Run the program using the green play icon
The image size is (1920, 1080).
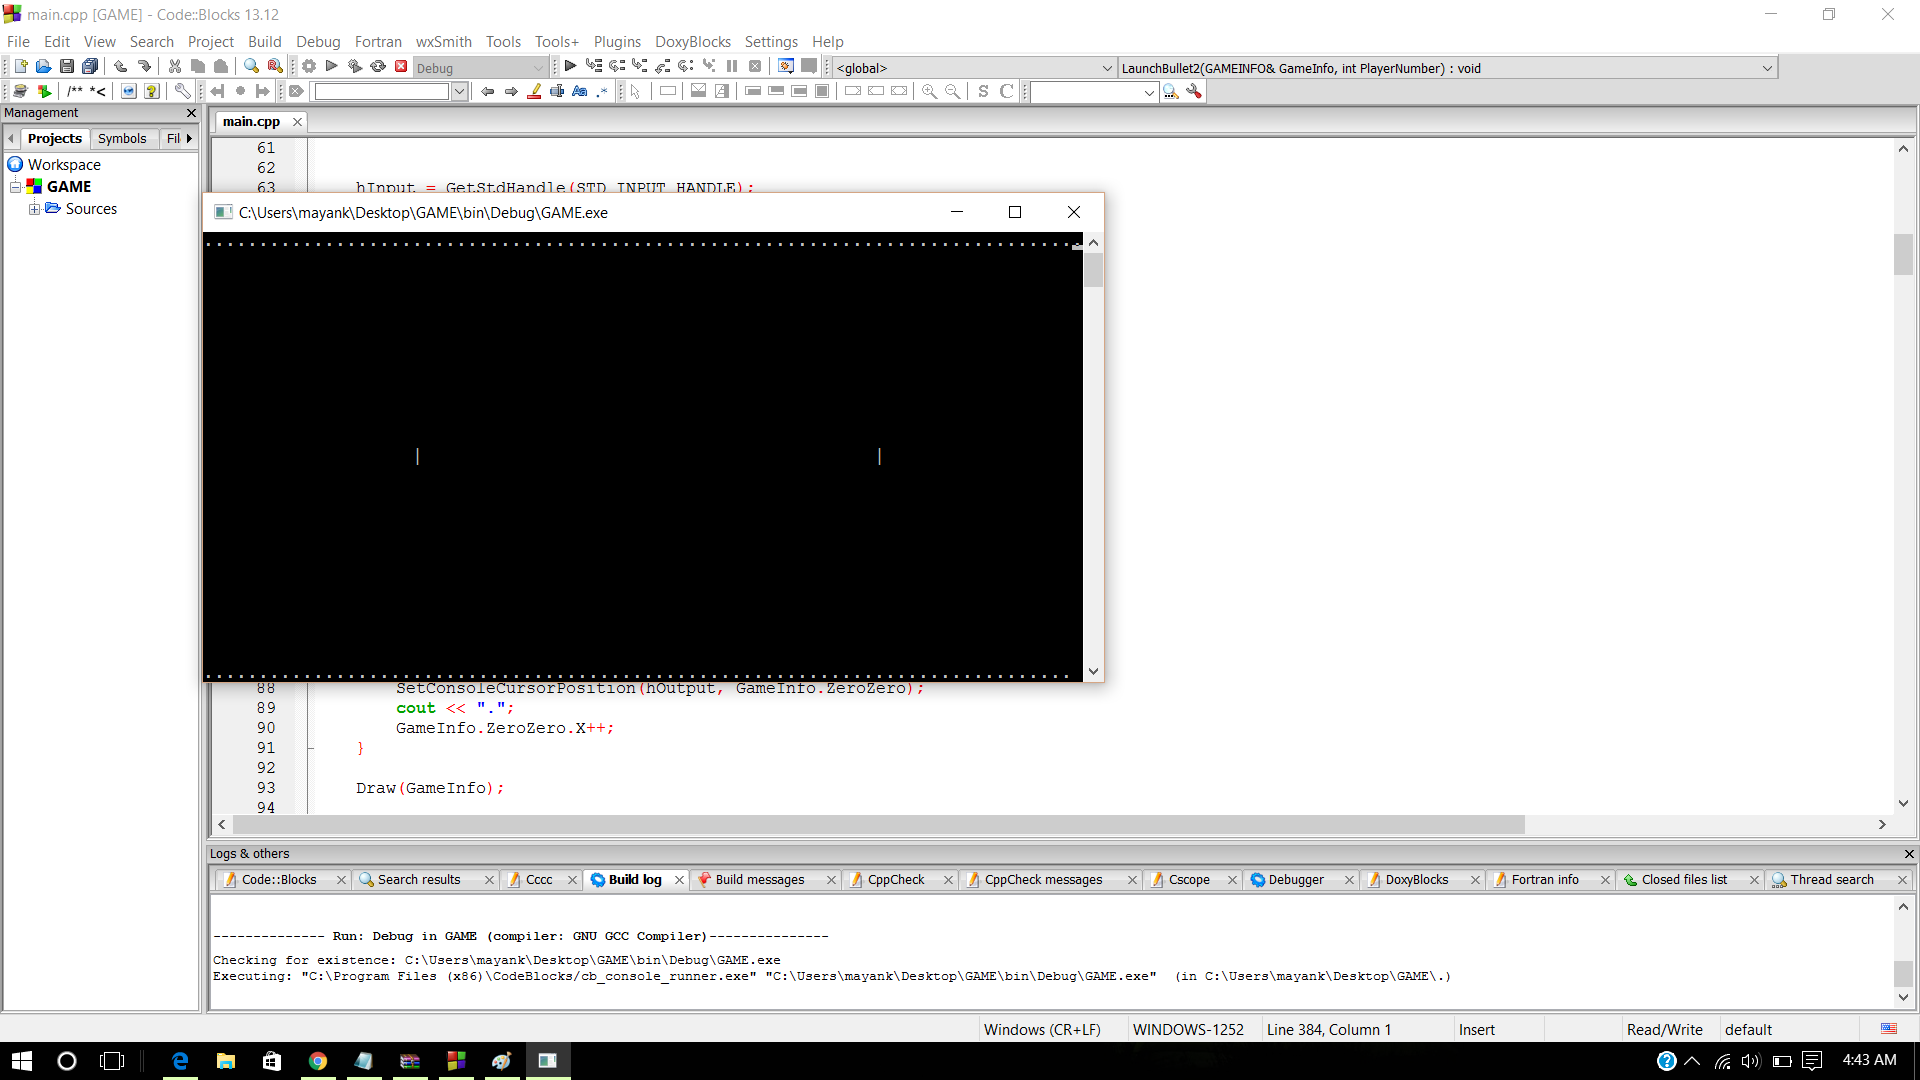click(331, 66)
